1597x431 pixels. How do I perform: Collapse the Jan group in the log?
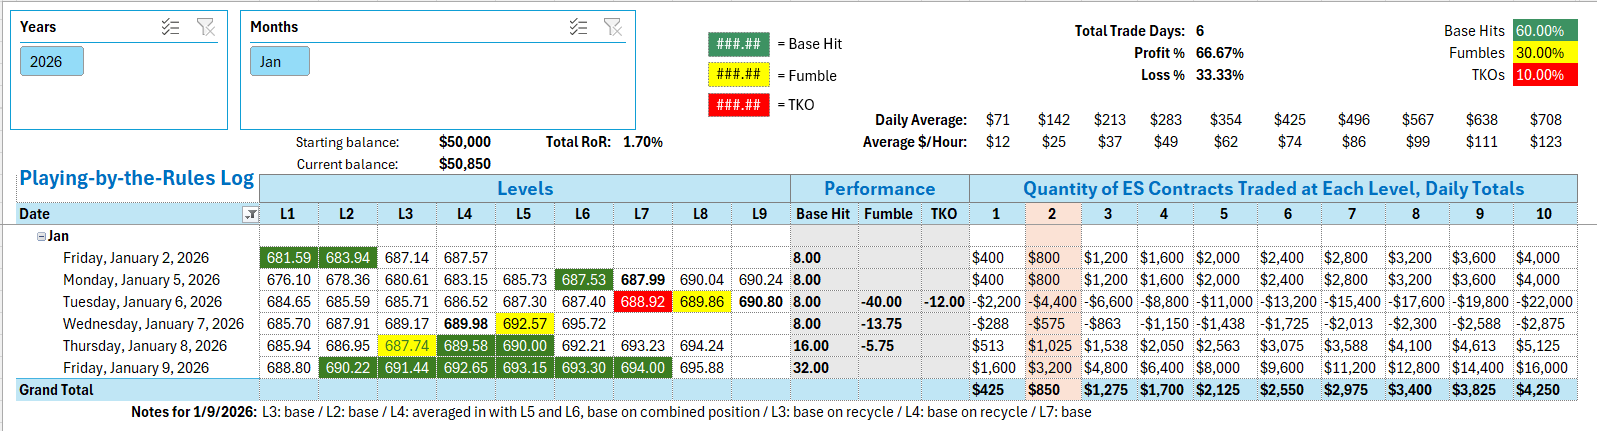pyautogui.click(x=41, y=237)
